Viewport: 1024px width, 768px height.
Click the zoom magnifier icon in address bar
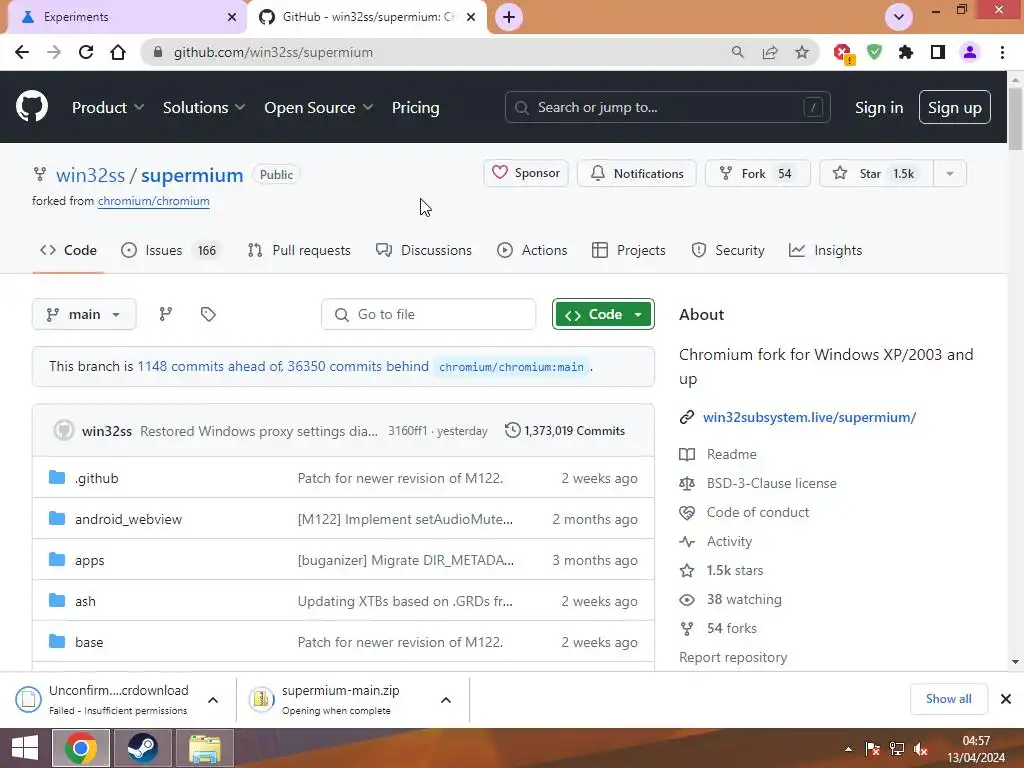738,52
